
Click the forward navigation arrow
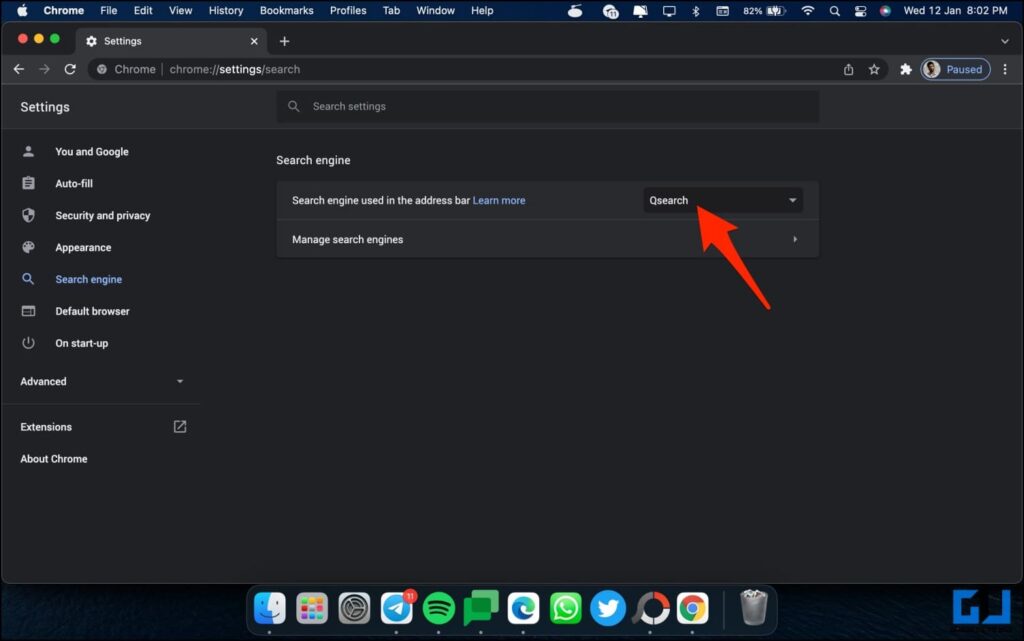[x=44, y=69]
